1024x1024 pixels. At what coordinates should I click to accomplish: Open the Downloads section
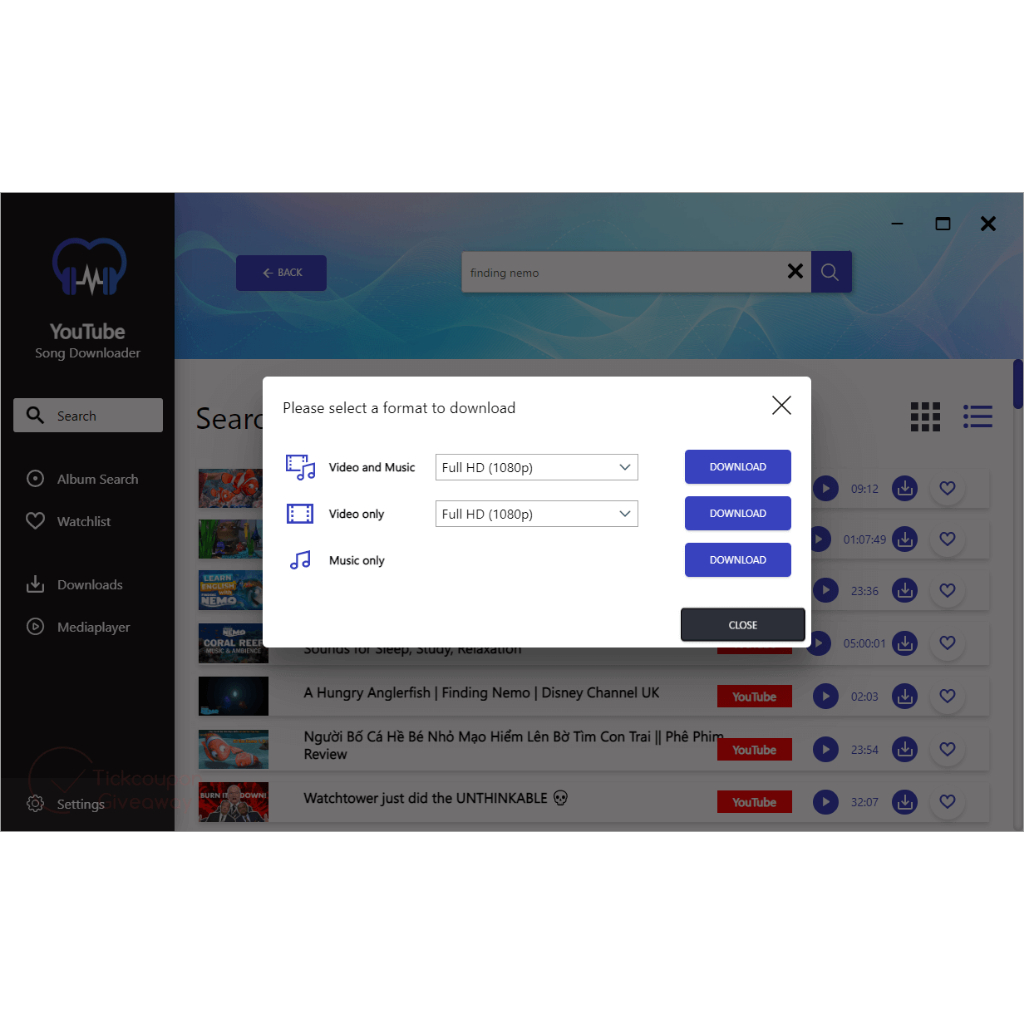(x=89, y=585)
